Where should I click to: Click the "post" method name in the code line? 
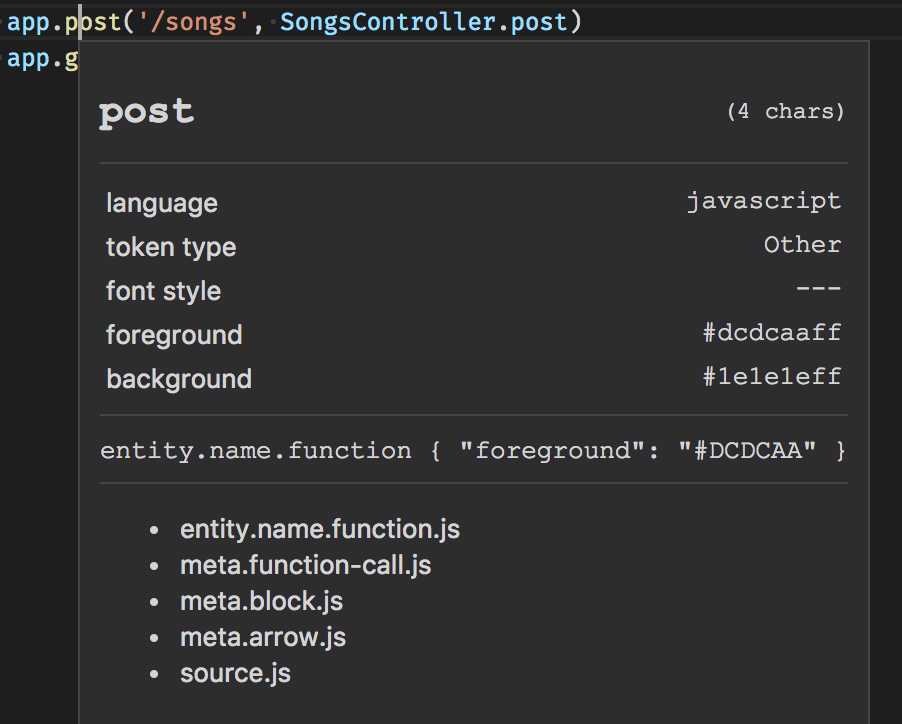(99, 21)
